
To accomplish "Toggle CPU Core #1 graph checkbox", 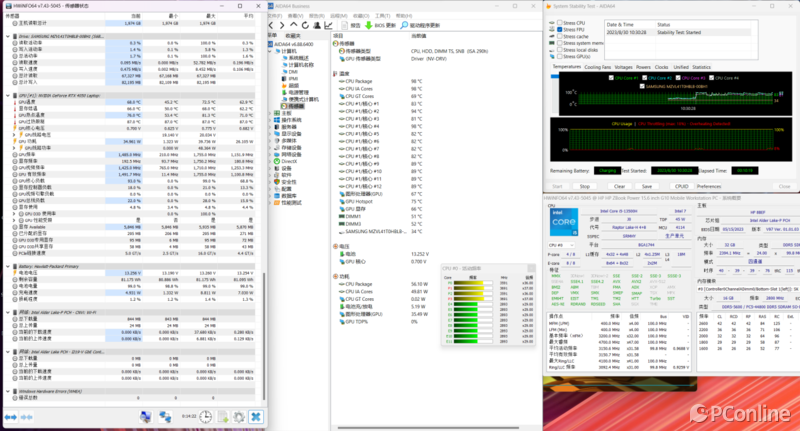I will [611, 78].
